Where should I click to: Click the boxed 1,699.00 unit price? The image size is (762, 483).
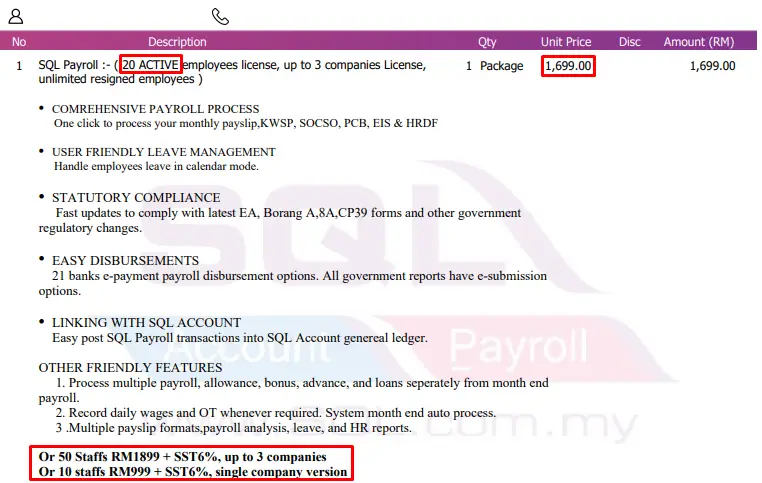pos(568,66)
